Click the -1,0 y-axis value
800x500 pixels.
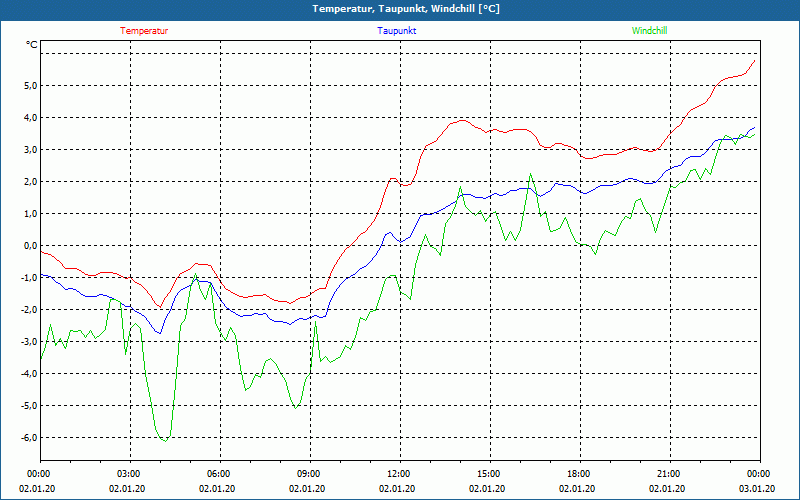[x=29, y=278]
